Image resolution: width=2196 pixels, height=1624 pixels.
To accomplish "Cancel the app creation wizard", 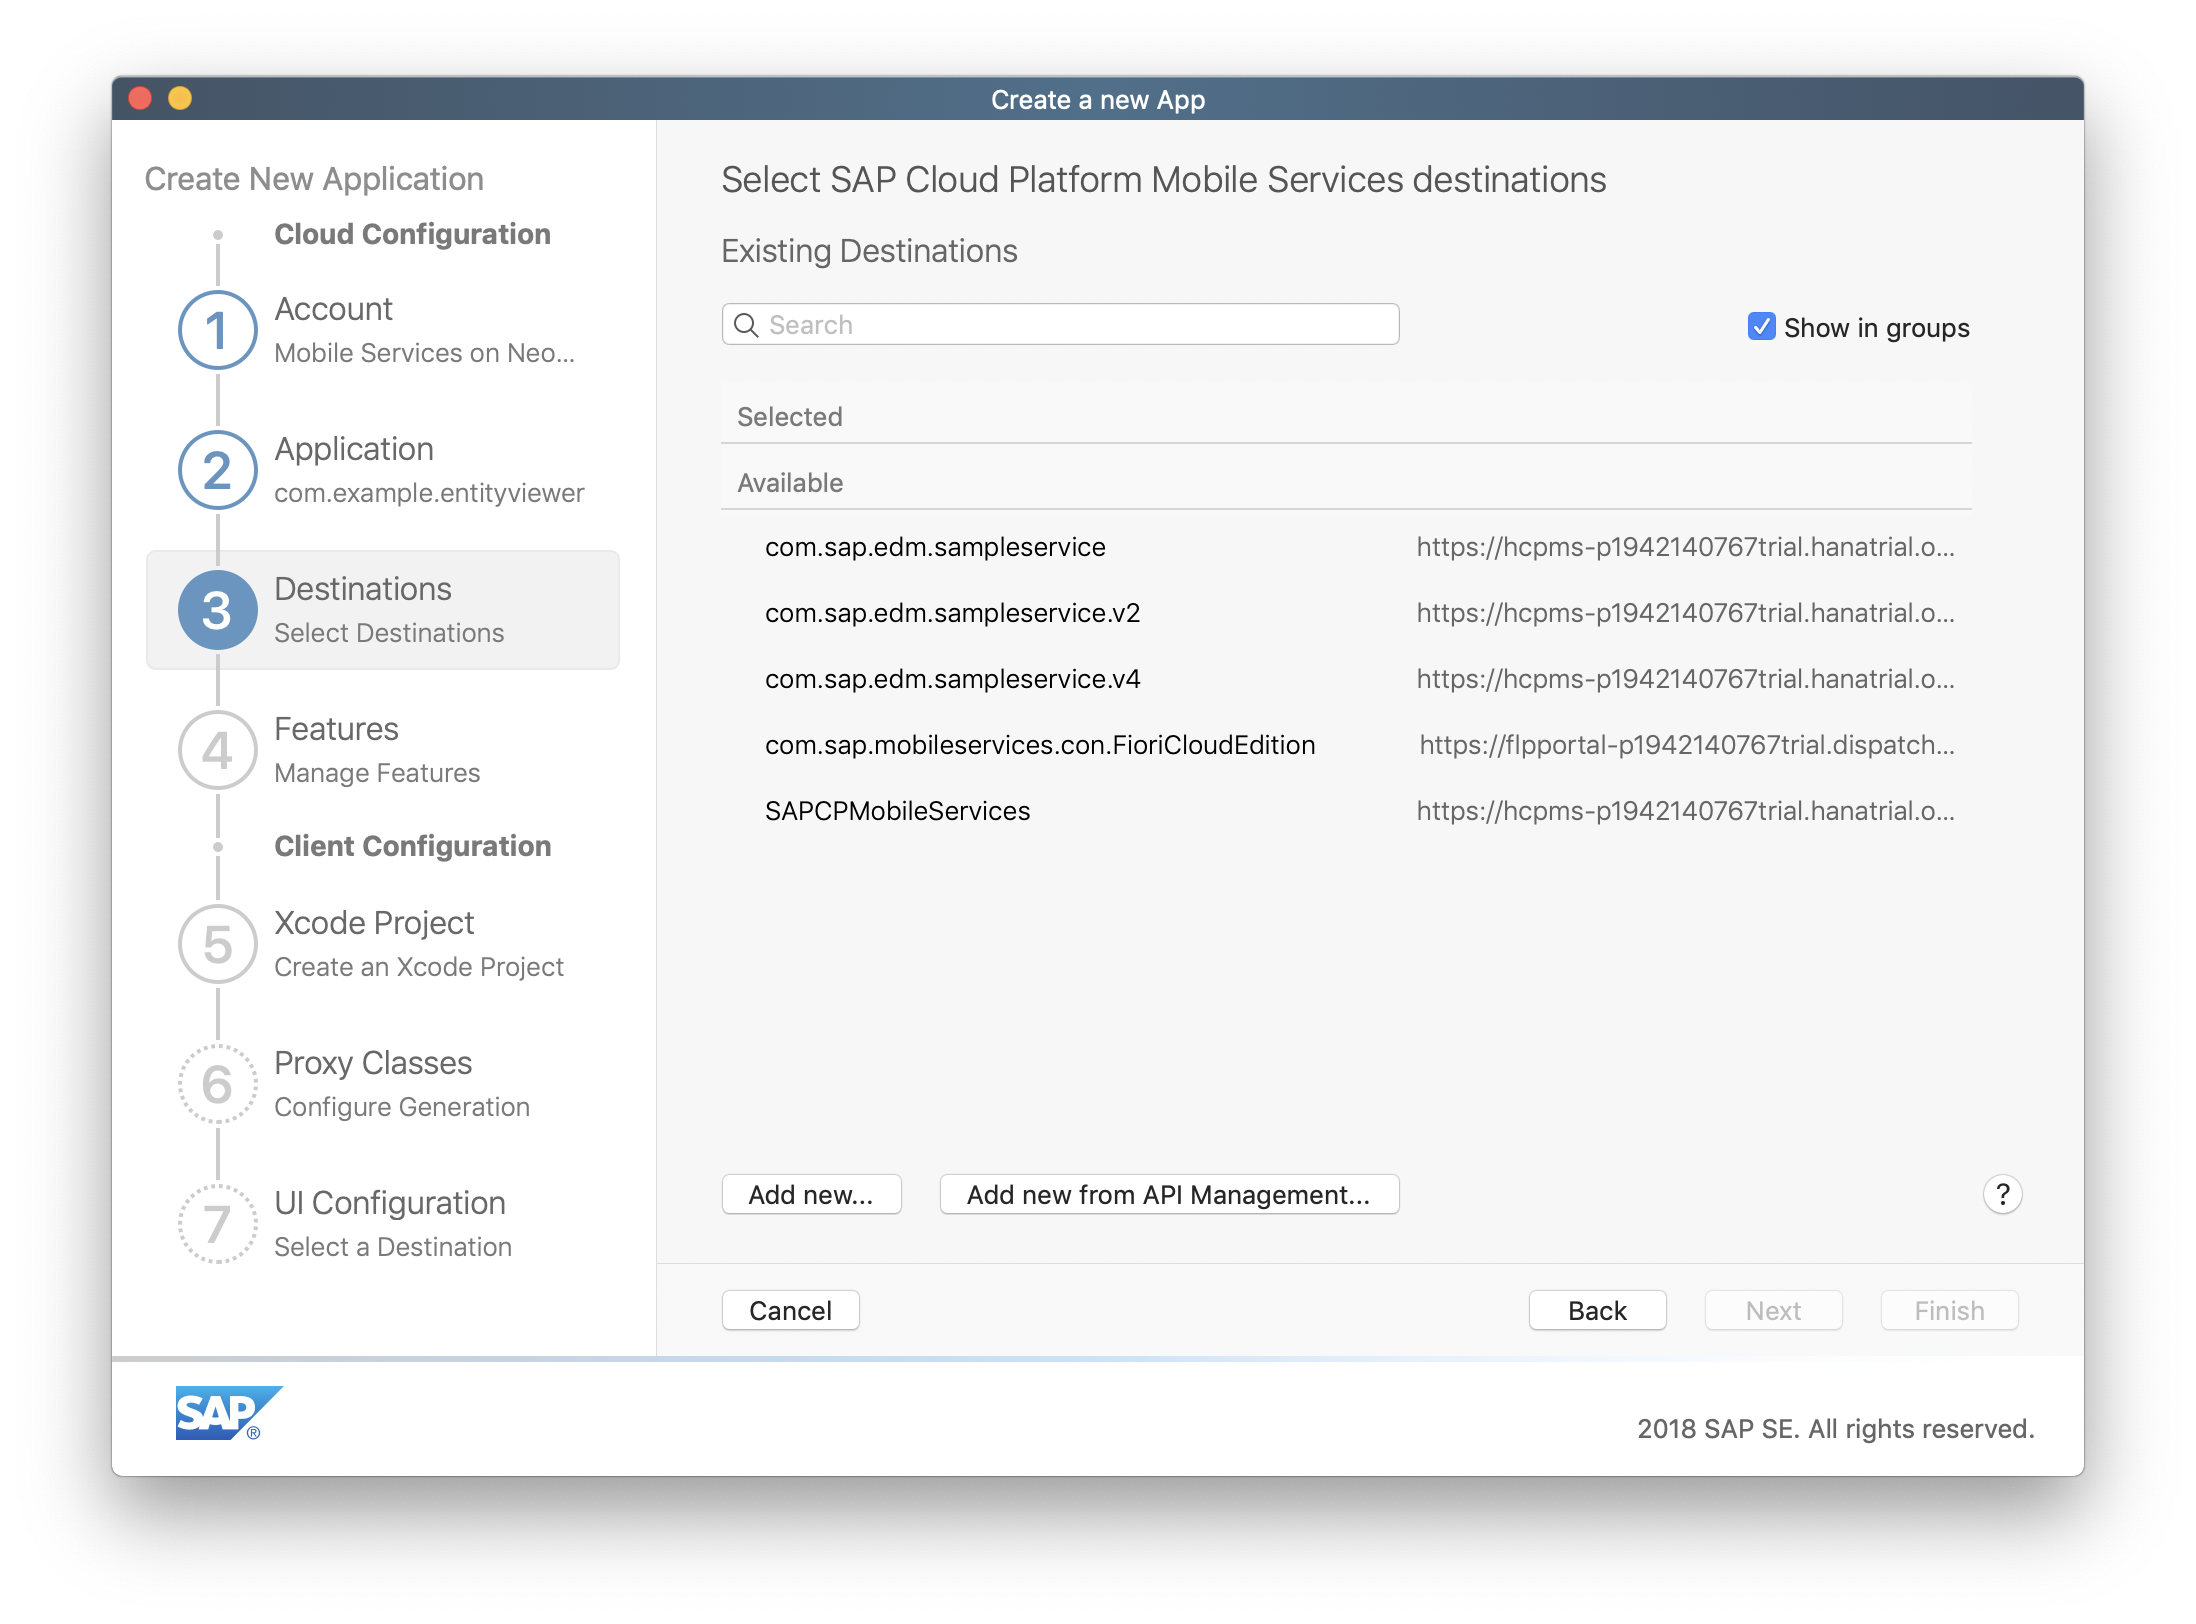I will pos(790,1311).
